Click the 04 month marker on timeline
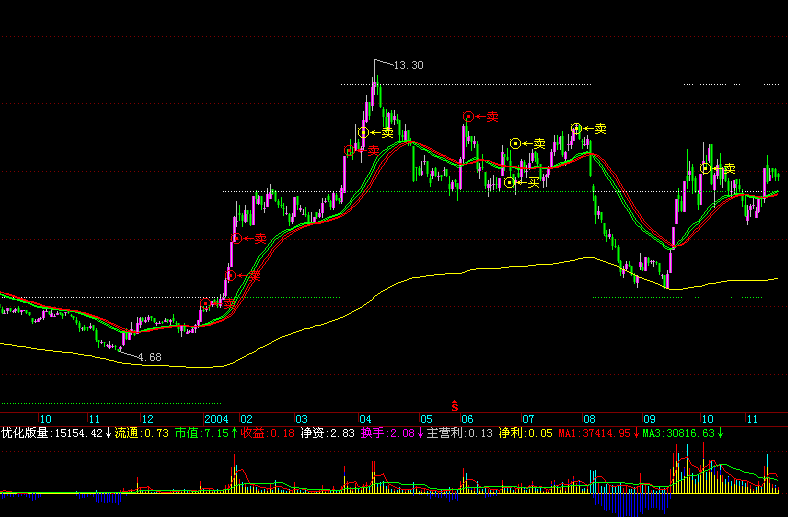Viewport: 788px width, 517px height. point(365,419)
